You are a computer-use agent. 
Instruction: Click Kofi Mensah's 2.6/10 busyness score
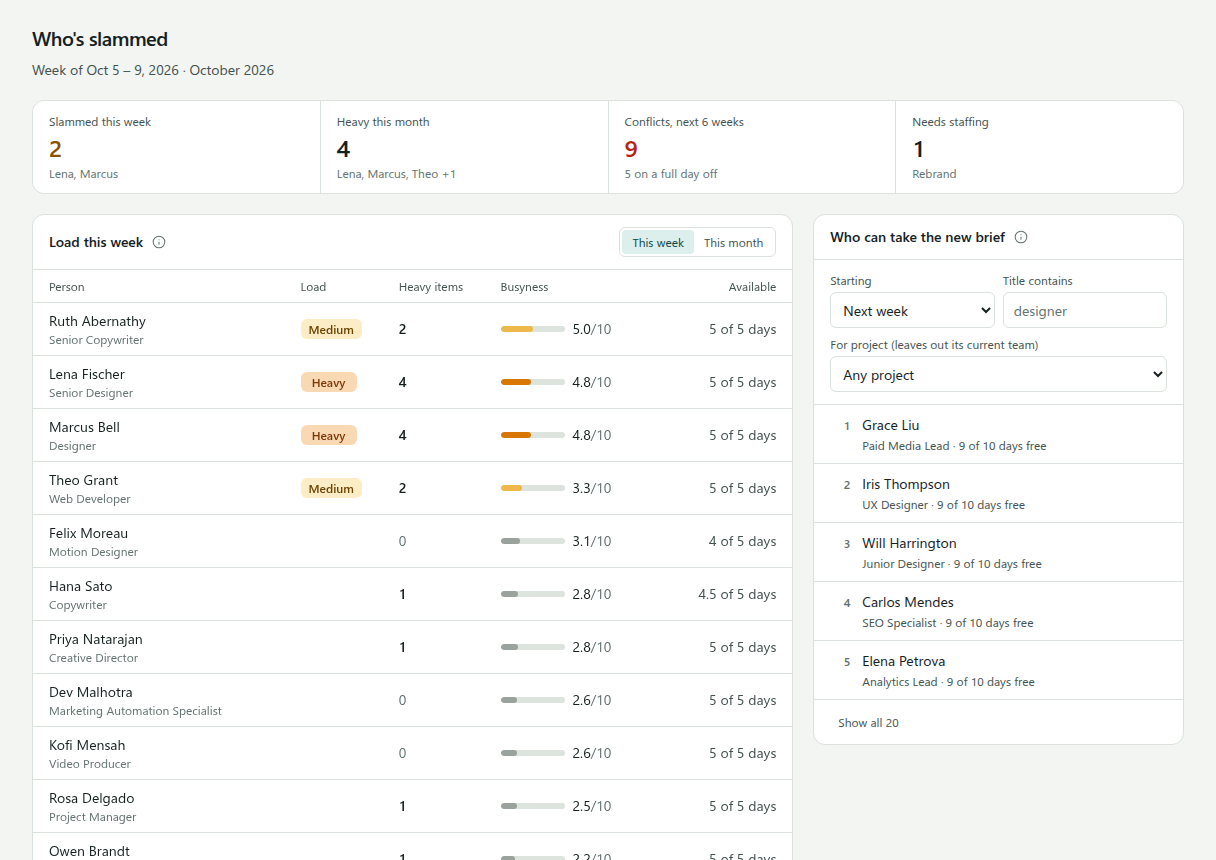592,753
